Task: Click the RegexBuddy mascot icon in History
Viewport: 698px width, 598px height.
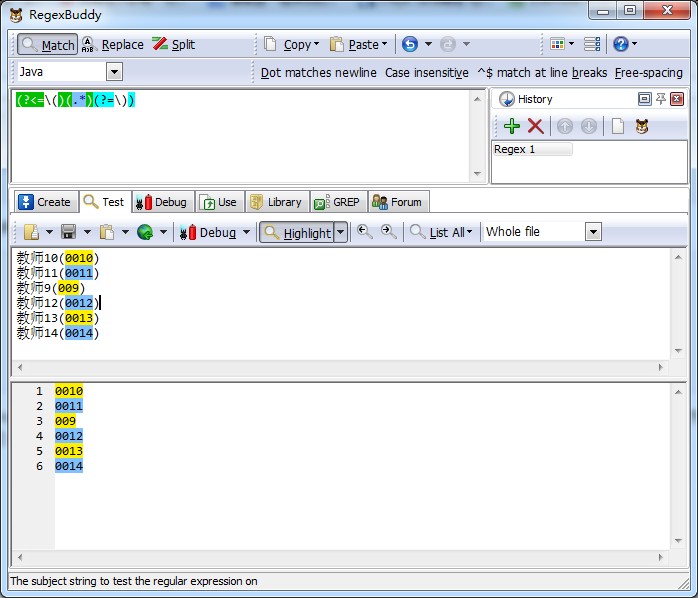Action: click(x=642, y=126)
